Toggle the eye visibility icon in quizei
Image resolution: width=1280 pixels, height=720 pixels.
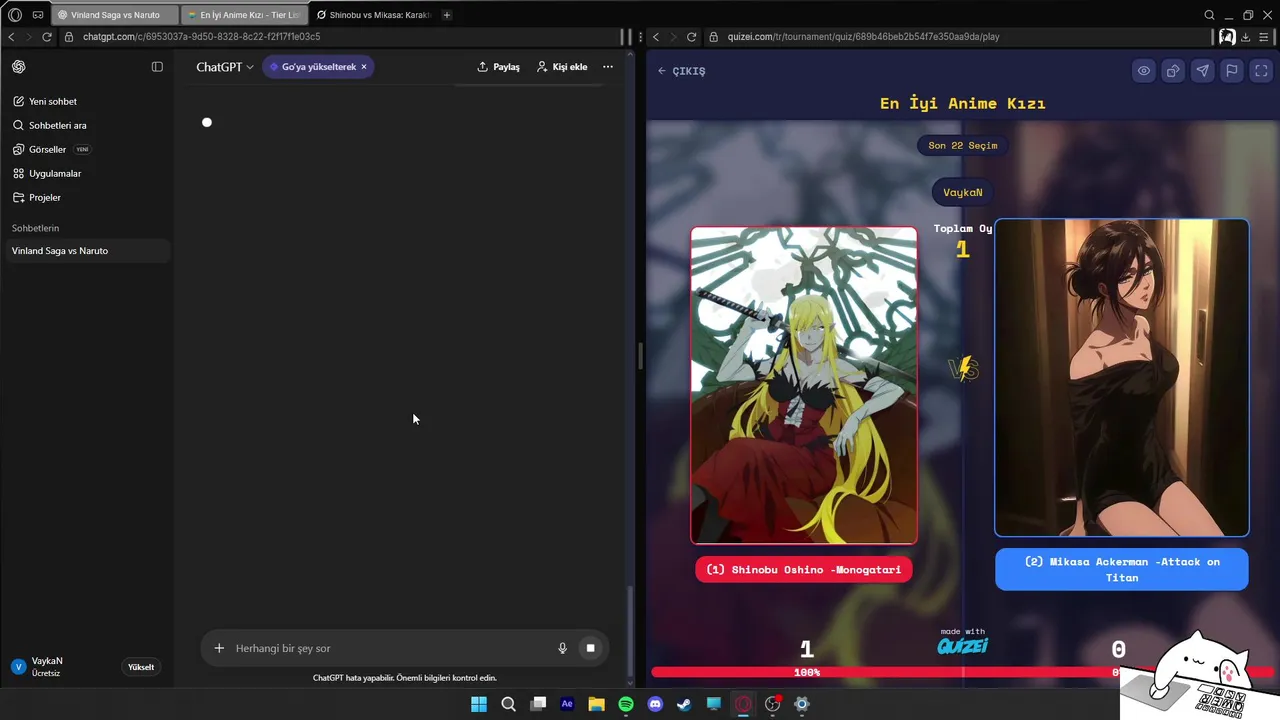click(x=1144, y=71)
